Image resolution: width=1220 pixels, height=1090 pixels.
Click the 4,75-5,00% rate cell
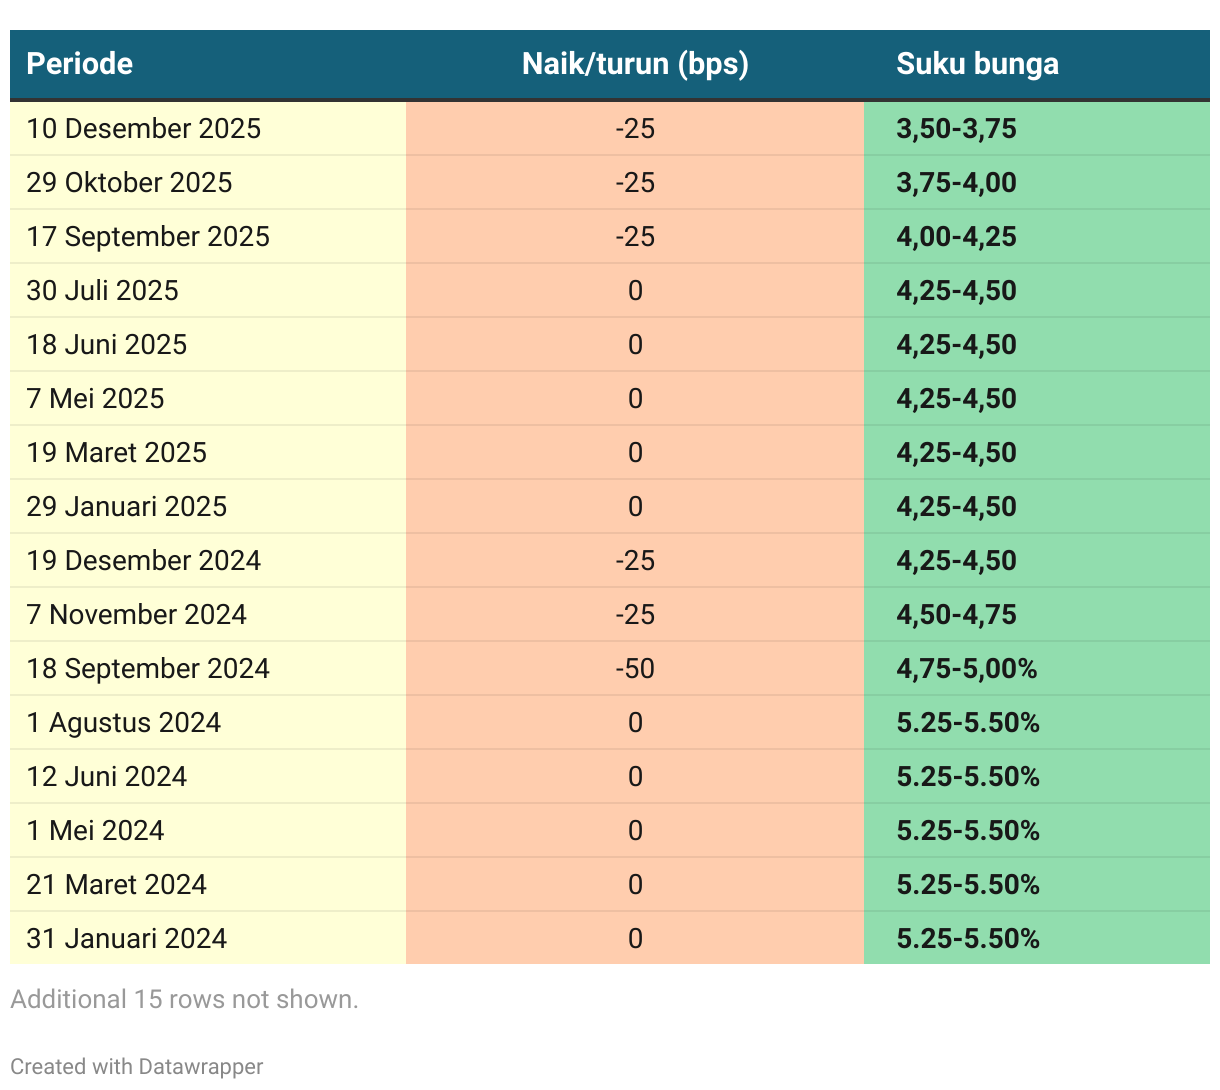[966, 669]
